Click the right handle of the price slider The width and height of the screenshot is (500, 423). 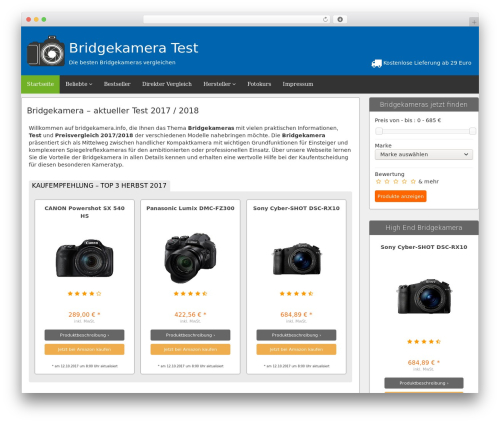472,131
